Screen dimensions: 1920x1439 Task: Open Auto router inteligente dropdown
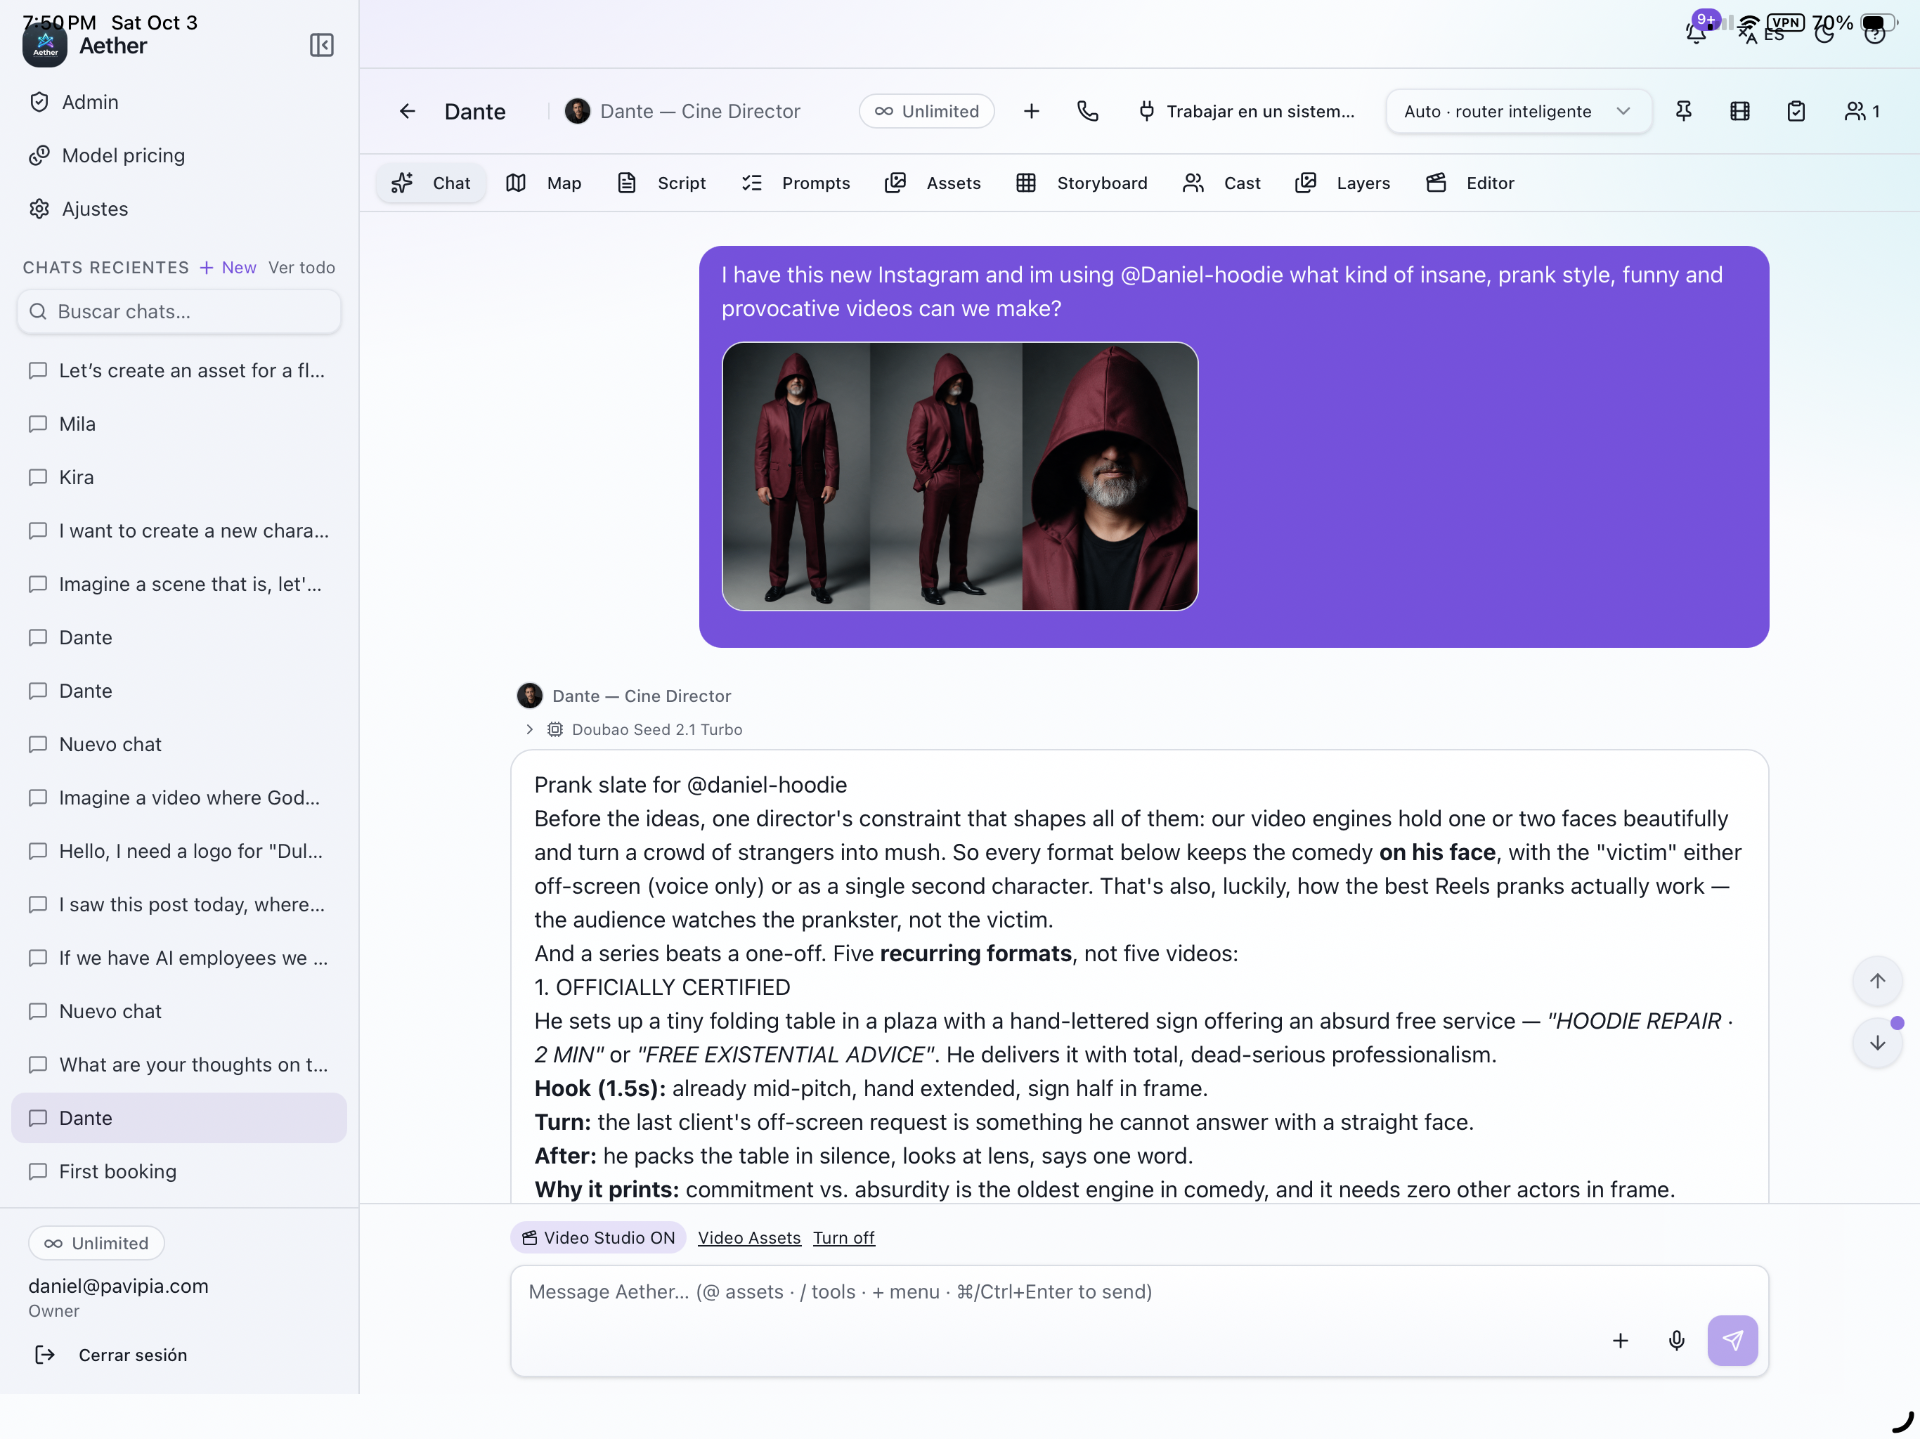[x=1518, y=111]
